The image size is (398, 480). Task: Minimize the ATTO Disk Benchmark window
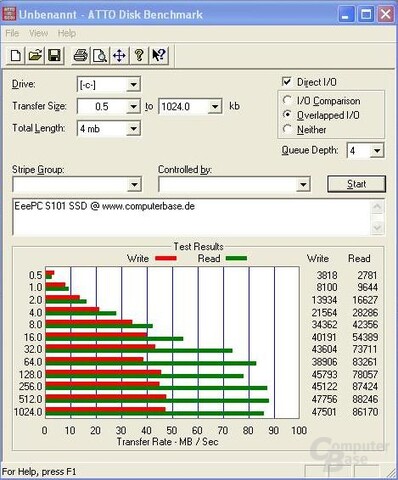[346, 14]
